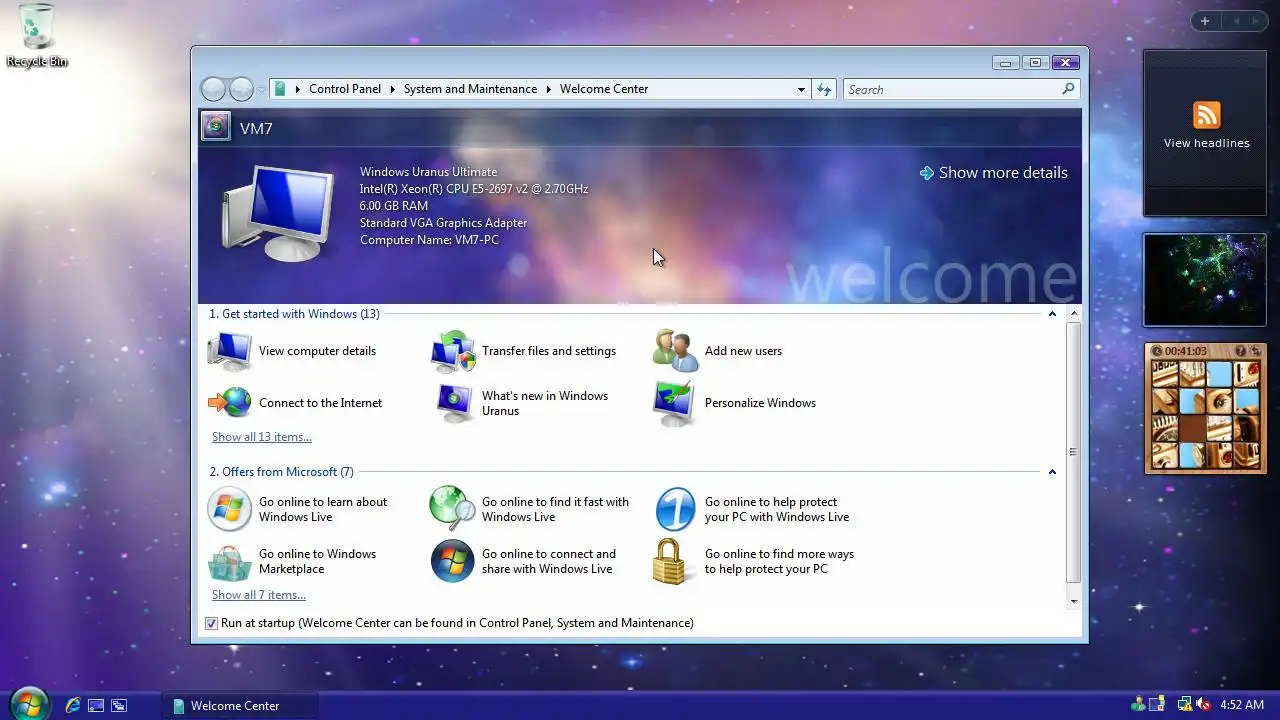Open address bar history dropdown arrow
Screen dimensions: 1280x720
click(x=801, y=89)
